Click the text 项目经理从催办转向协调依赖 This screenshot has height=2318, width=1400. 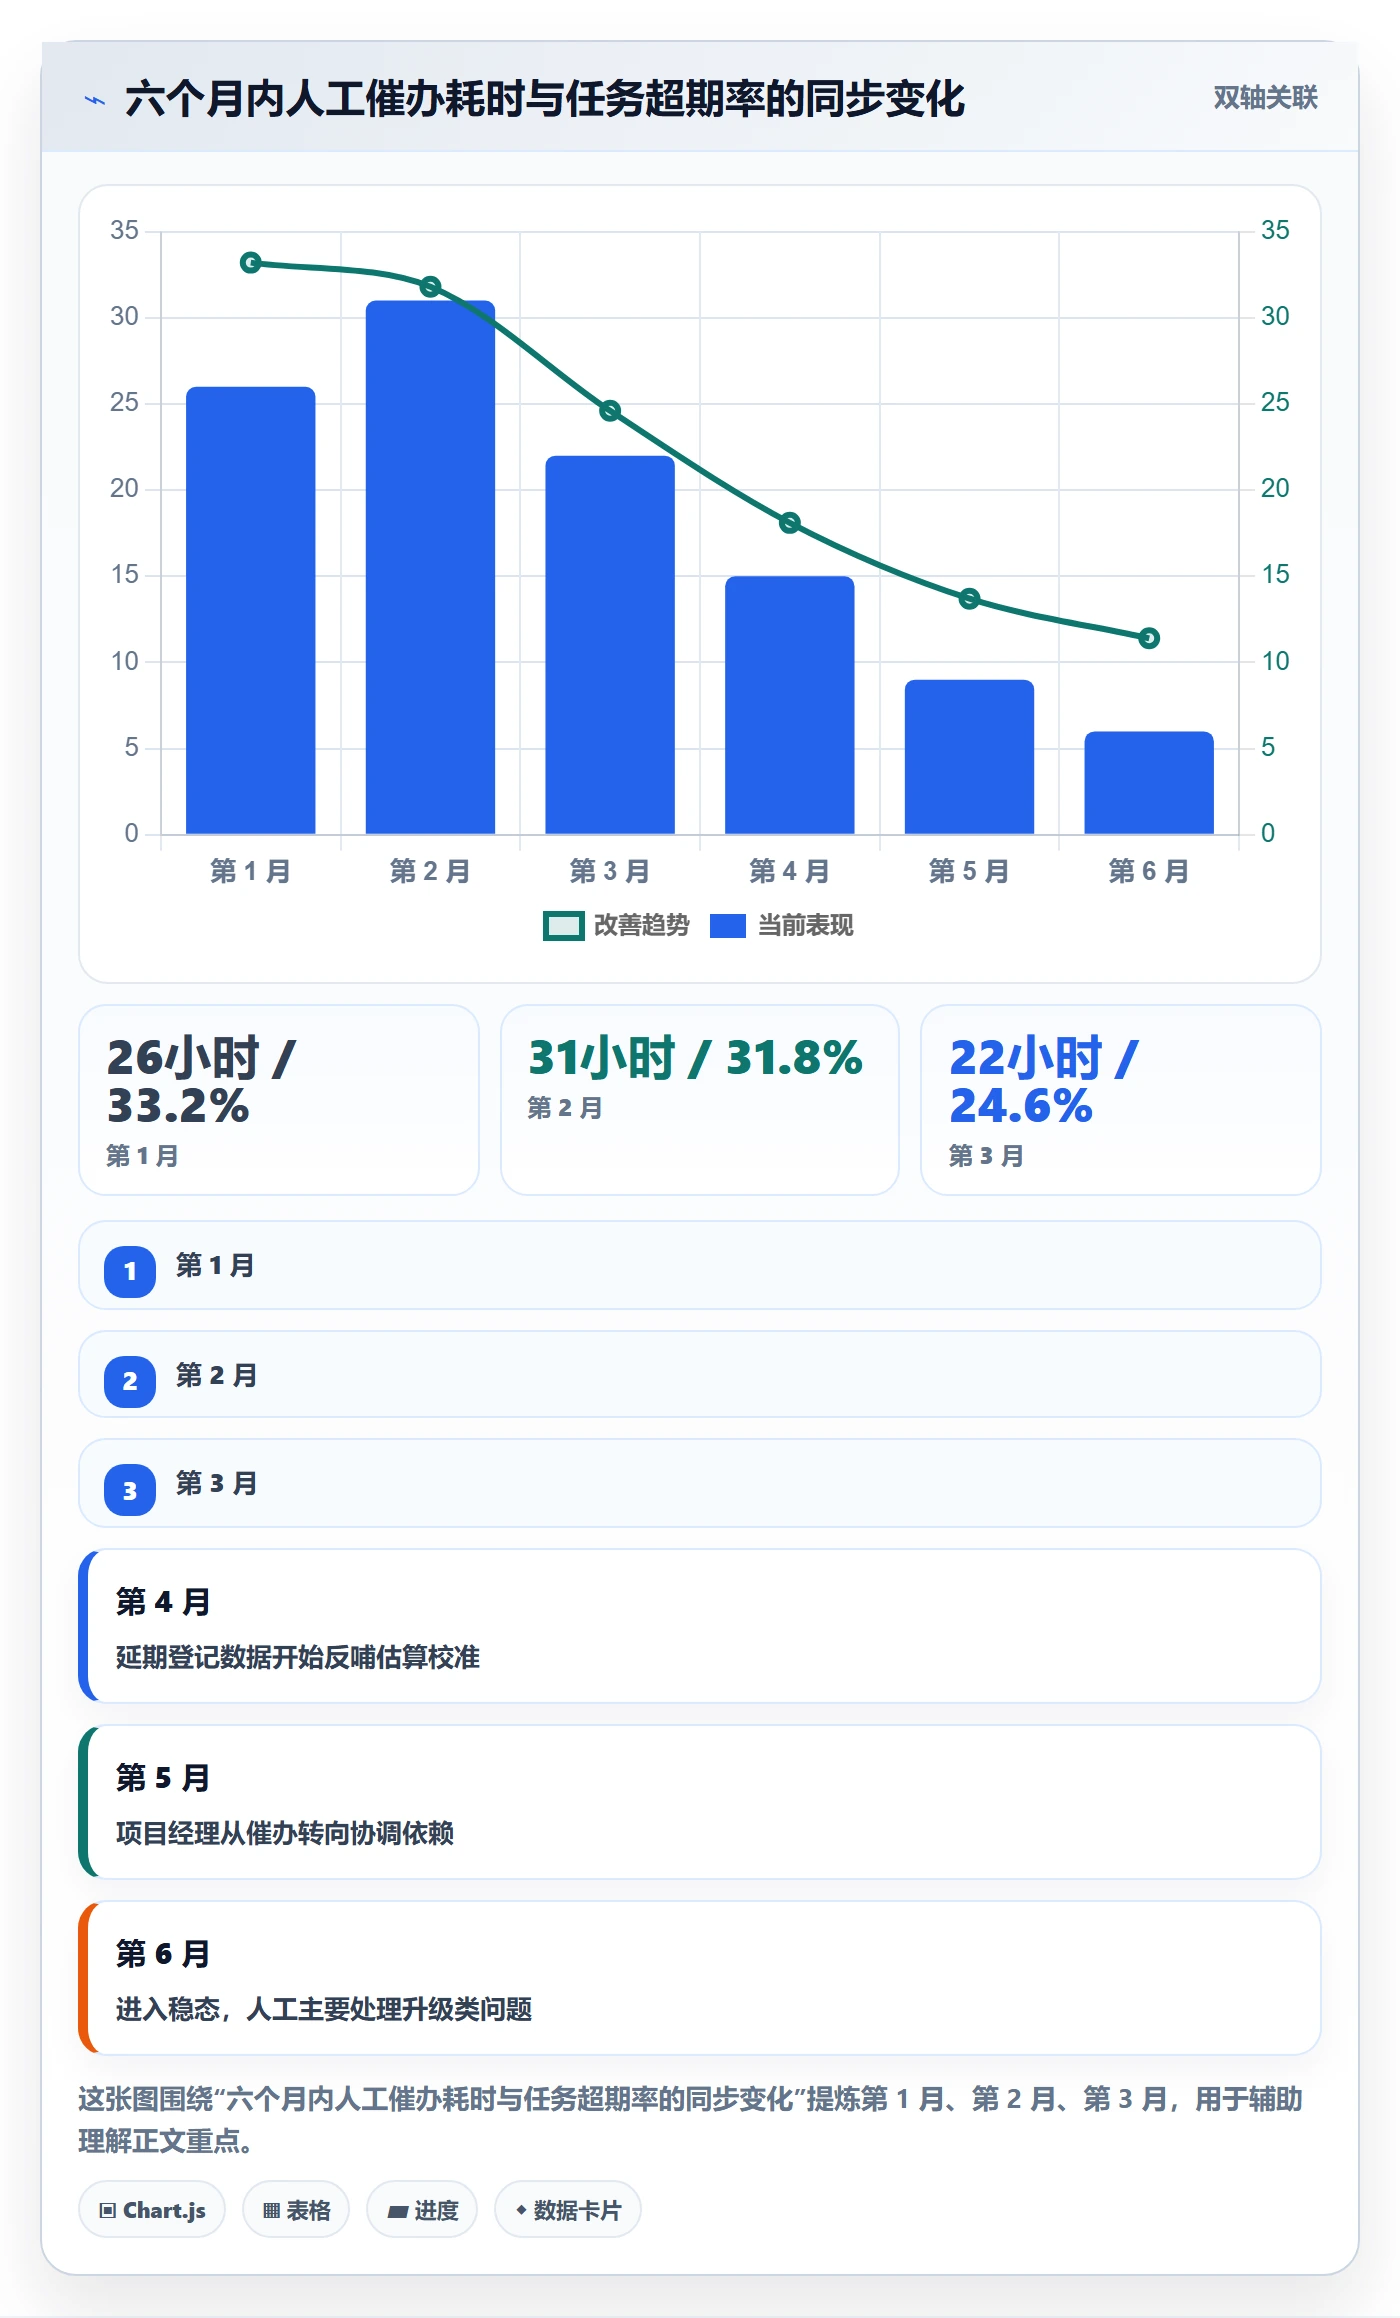285,1833
